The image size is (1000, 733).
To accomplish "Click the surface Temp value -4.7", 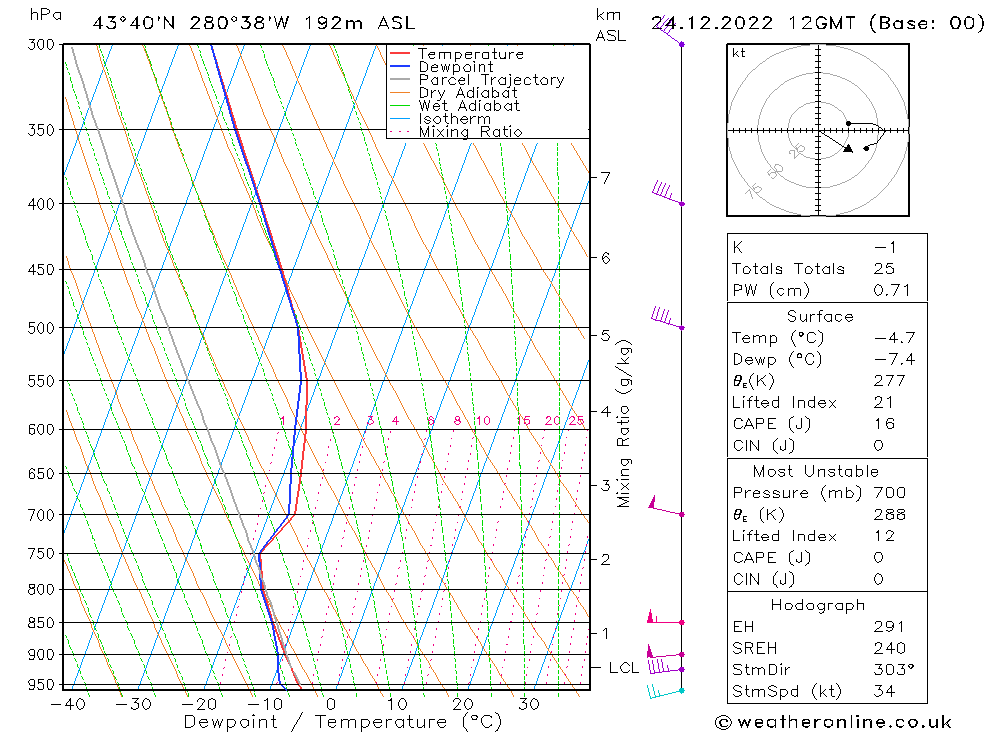I will (x=894, y=337).
